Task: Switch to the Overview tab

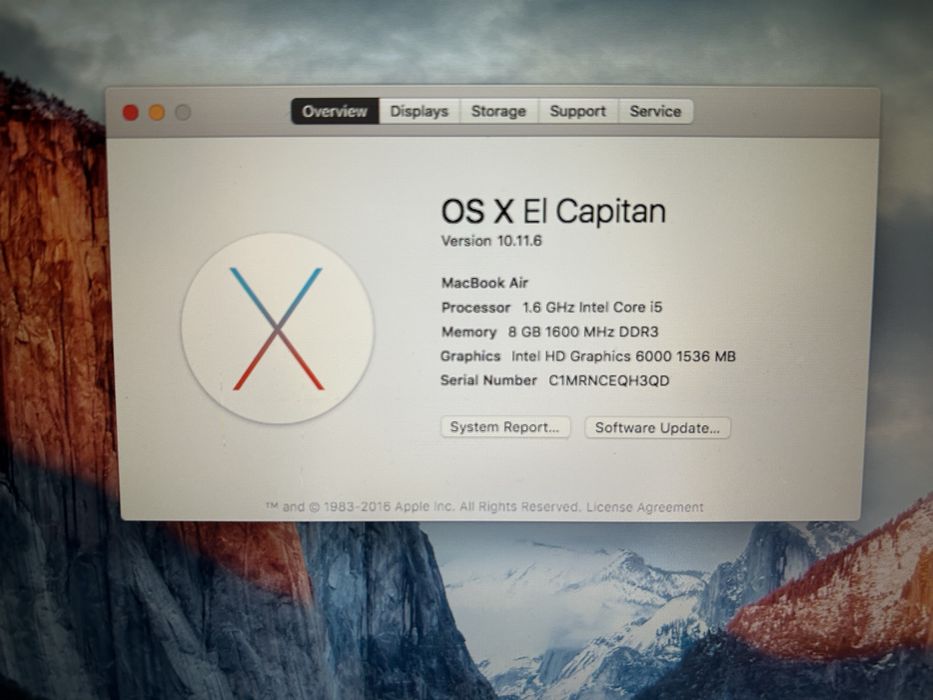Action: point(335,111)
